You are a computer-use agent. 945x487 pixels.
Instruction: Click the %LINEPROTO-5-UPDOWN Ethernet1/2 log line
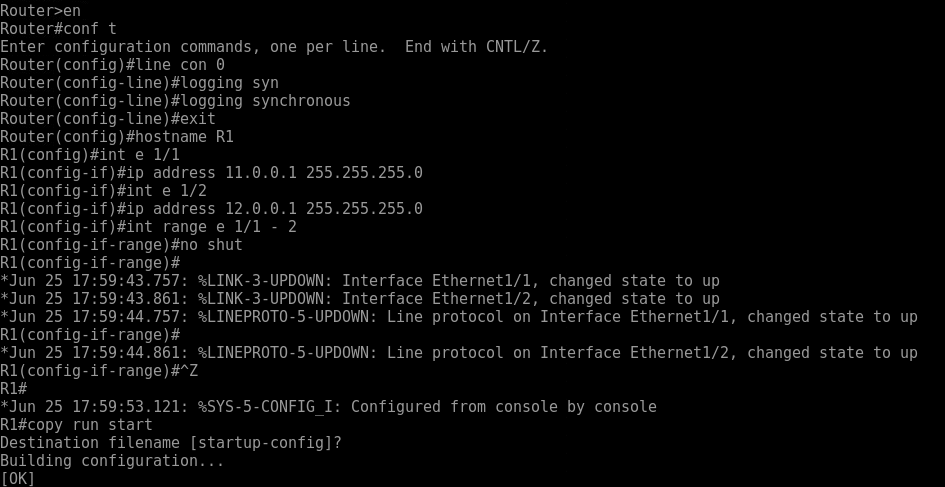(459, 353)
